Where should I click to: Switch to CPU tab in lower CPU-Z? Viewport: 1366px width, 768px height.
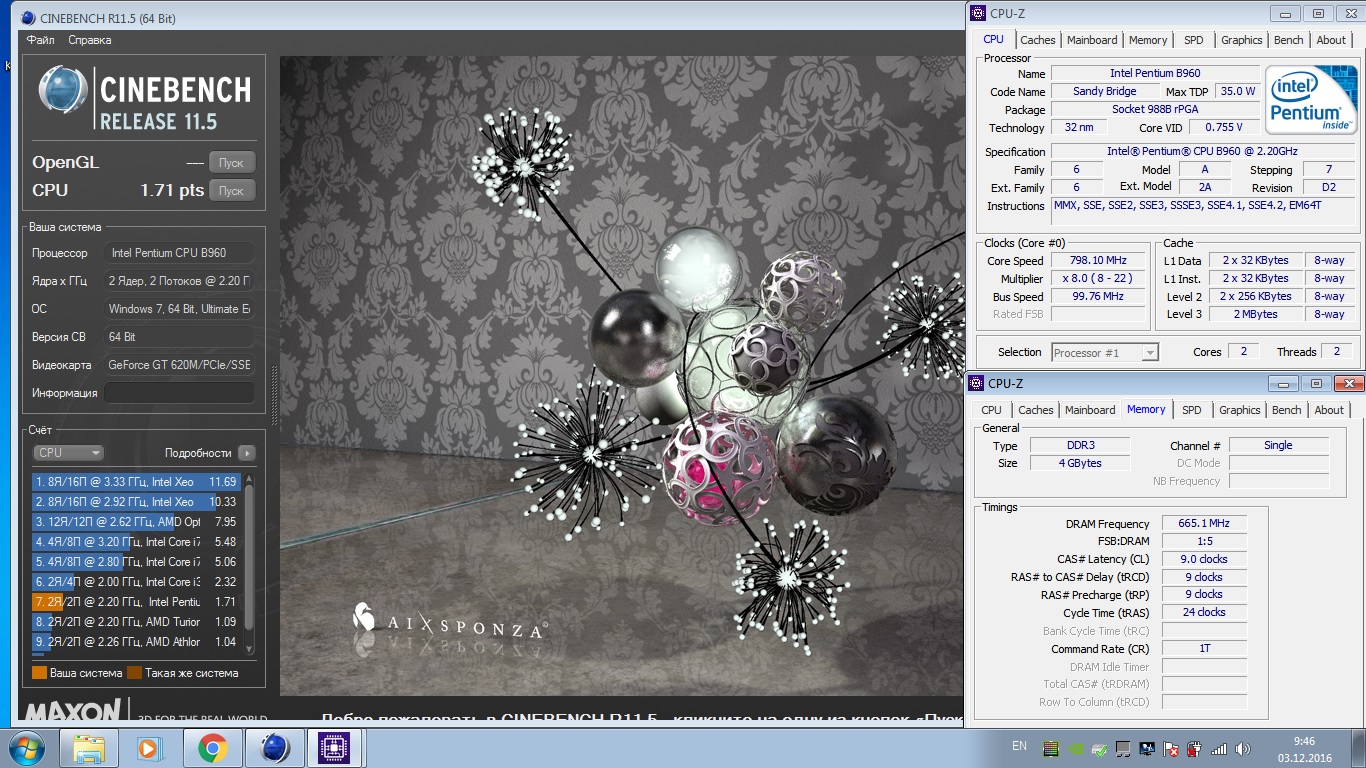click(991, 410)
